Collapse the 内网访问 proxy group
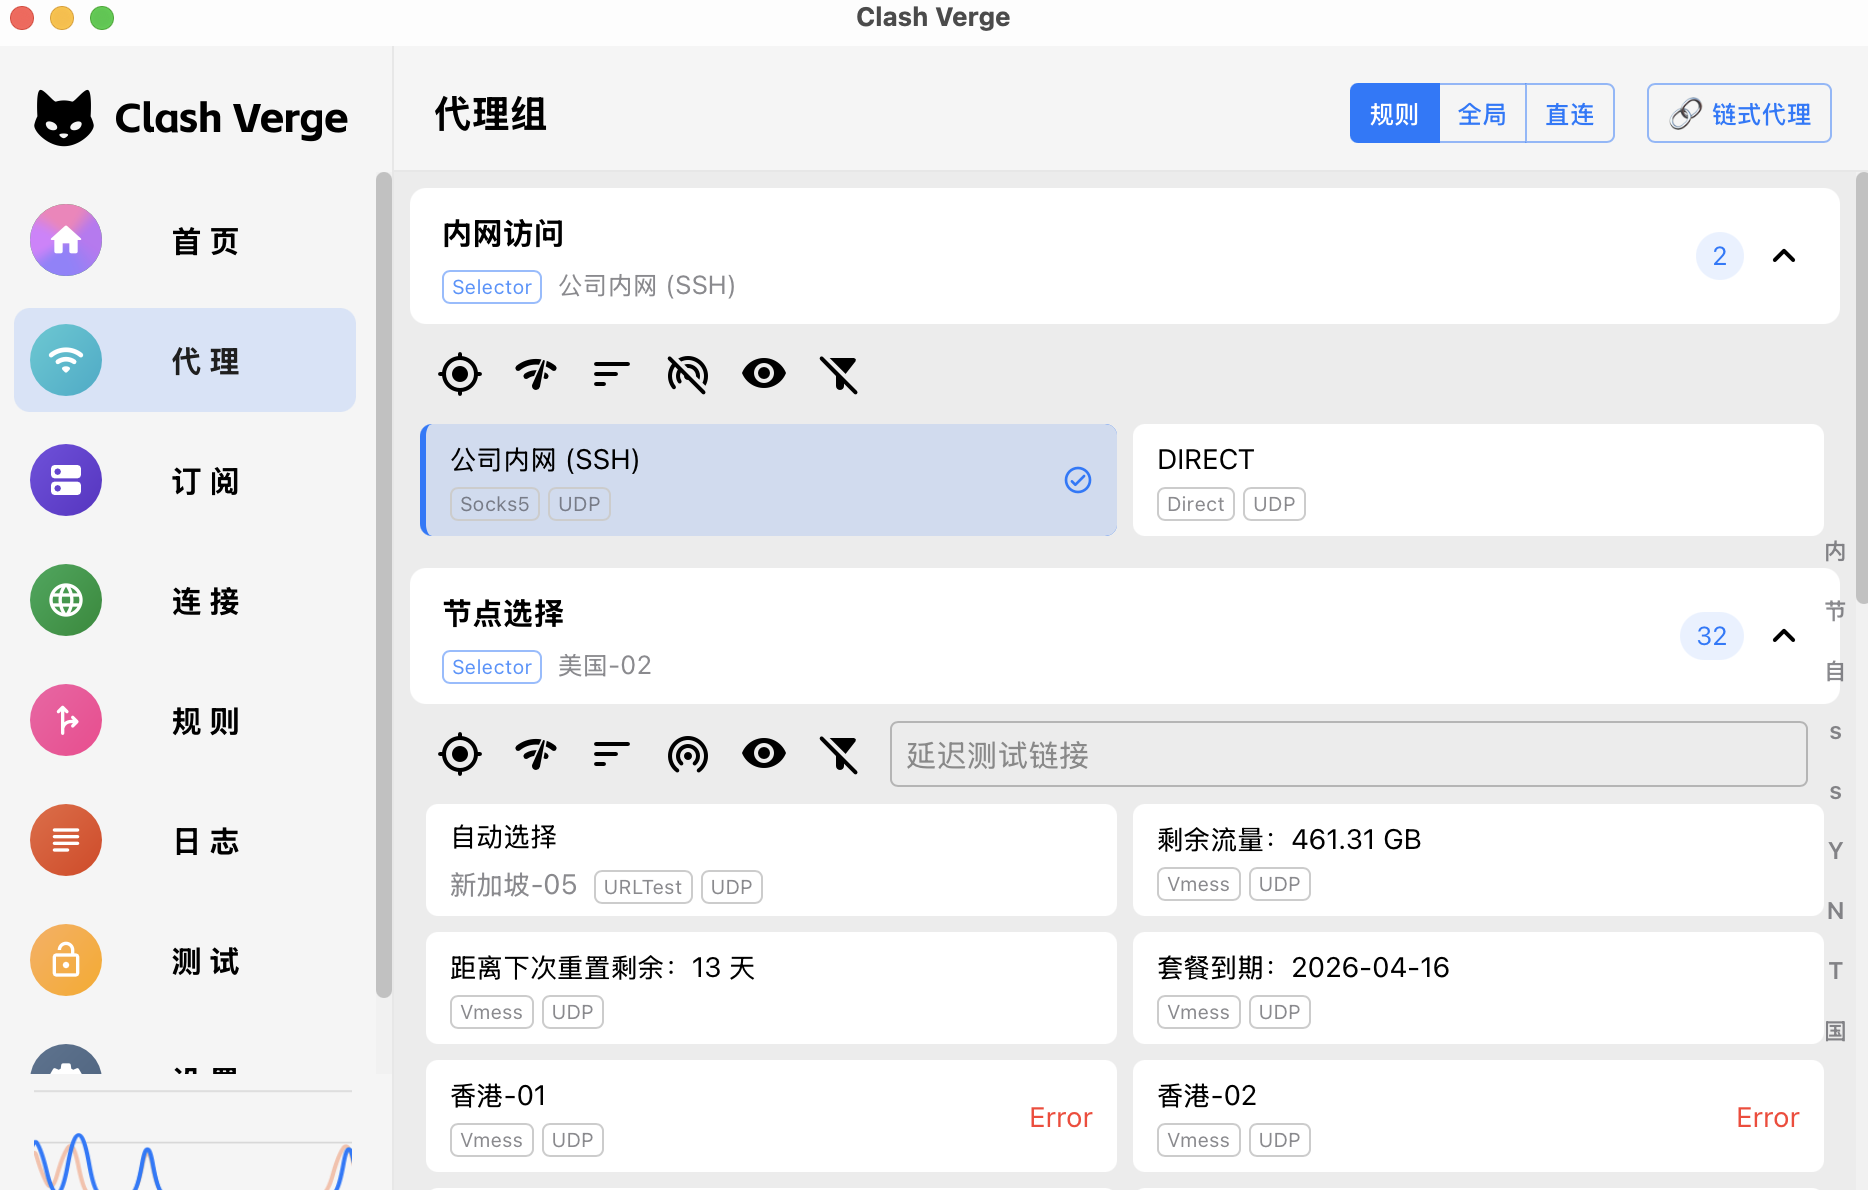The image size is (1868, 1190). pos(1783,256)
